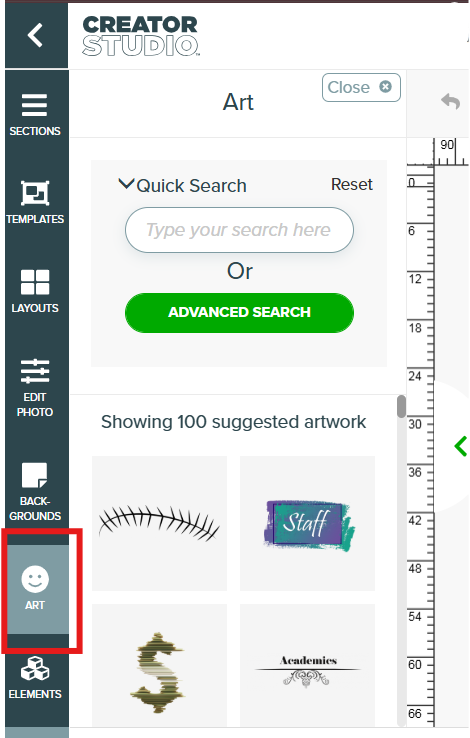Click the artwork list scrollbar handle
Image resolution: width=470 pixels, height=738 pixels.
click(401, 407)
